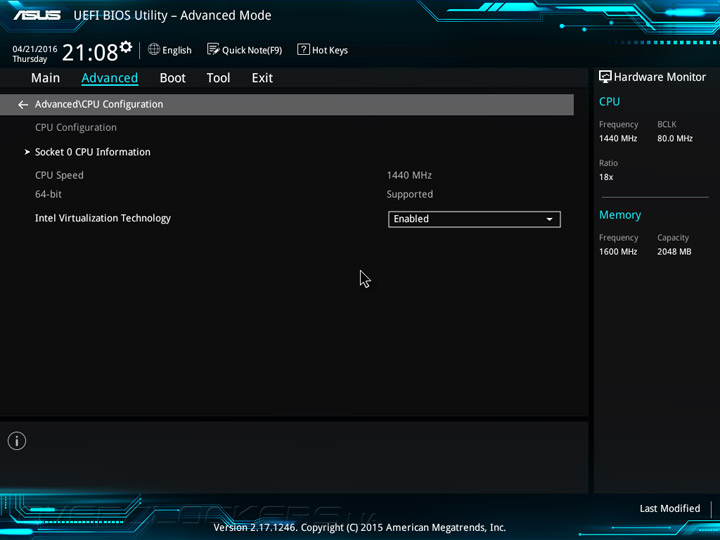Click the CPU heading in Hardware Monitor
This screenshot has width=720, height=540.
tap(609, 101)
